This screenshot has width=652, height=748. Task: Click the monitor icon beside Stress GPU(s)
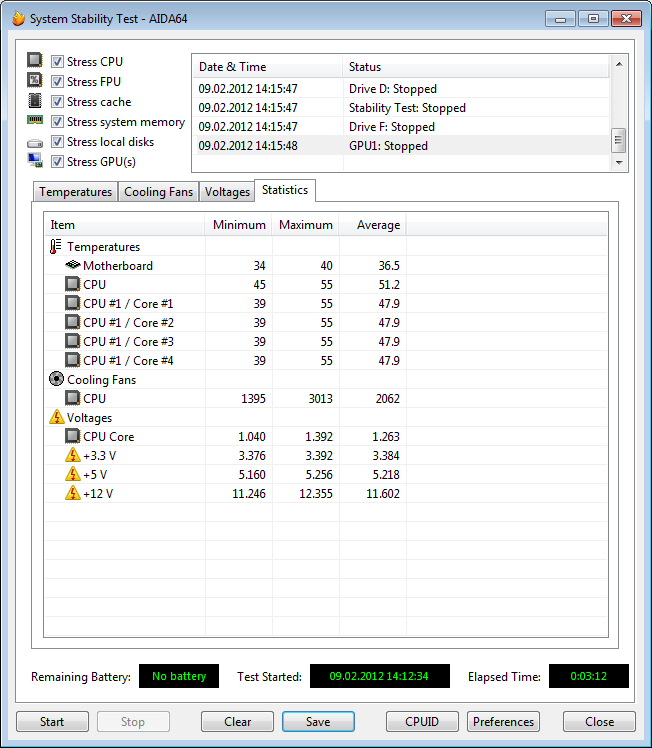(x=35, y=161)
